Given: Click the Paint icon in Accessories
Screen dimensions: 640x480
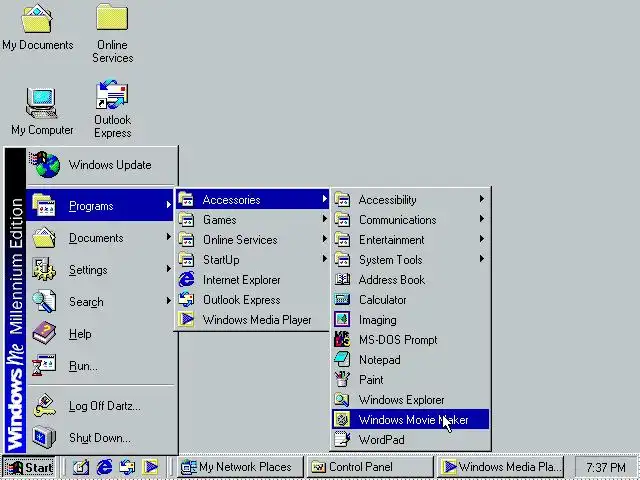Looking at the screenshot, I should [x=342, y=379].
